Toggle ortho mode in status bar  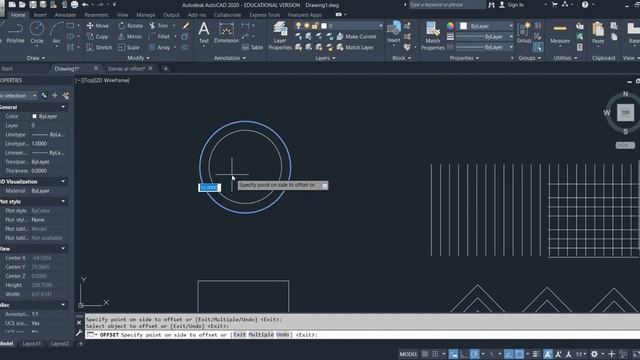coord(464,354)
